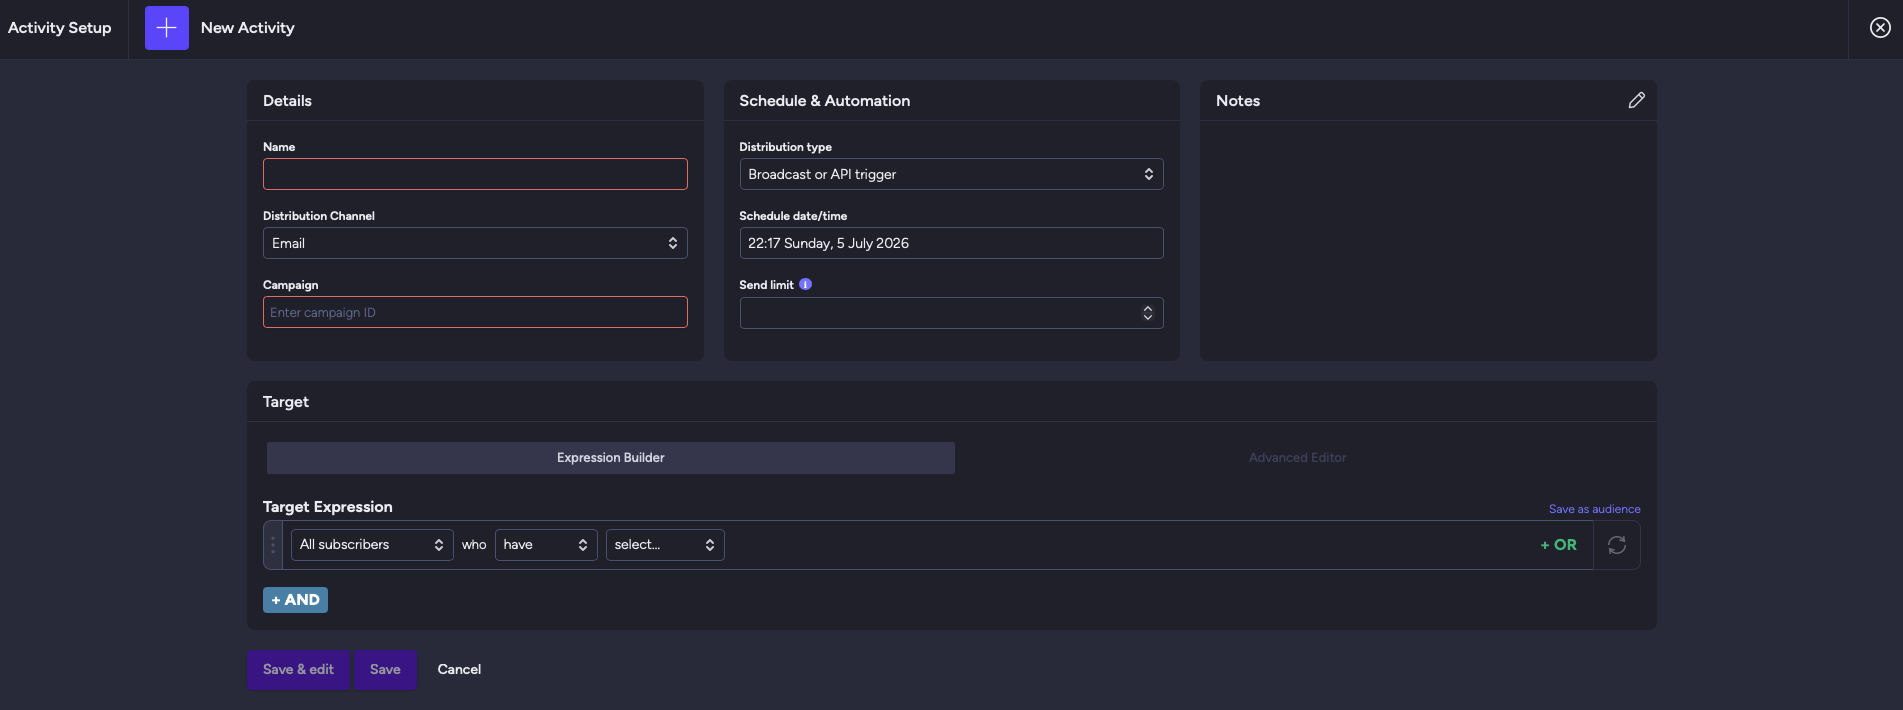Click the New Activity label

pyautogui.click(x=248, y=28)
